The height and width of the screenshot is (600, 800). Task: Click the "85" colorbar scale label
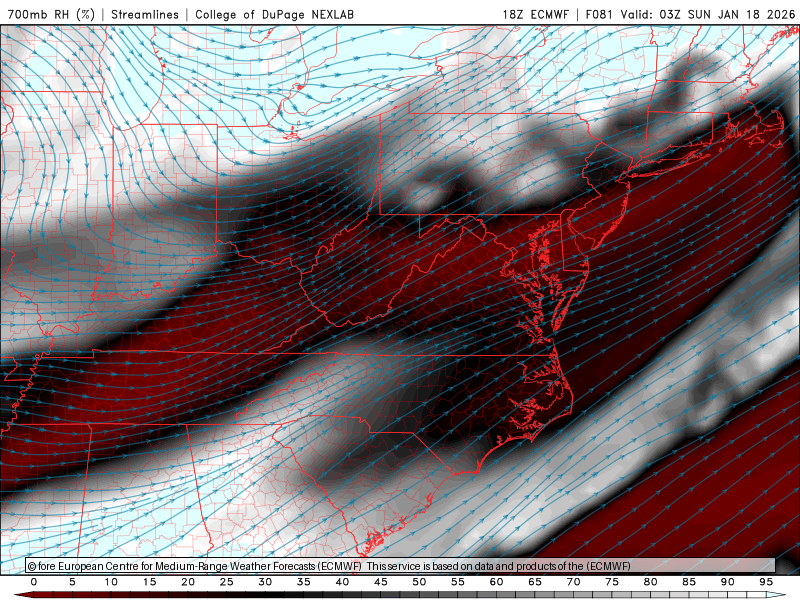pos(689,582)
